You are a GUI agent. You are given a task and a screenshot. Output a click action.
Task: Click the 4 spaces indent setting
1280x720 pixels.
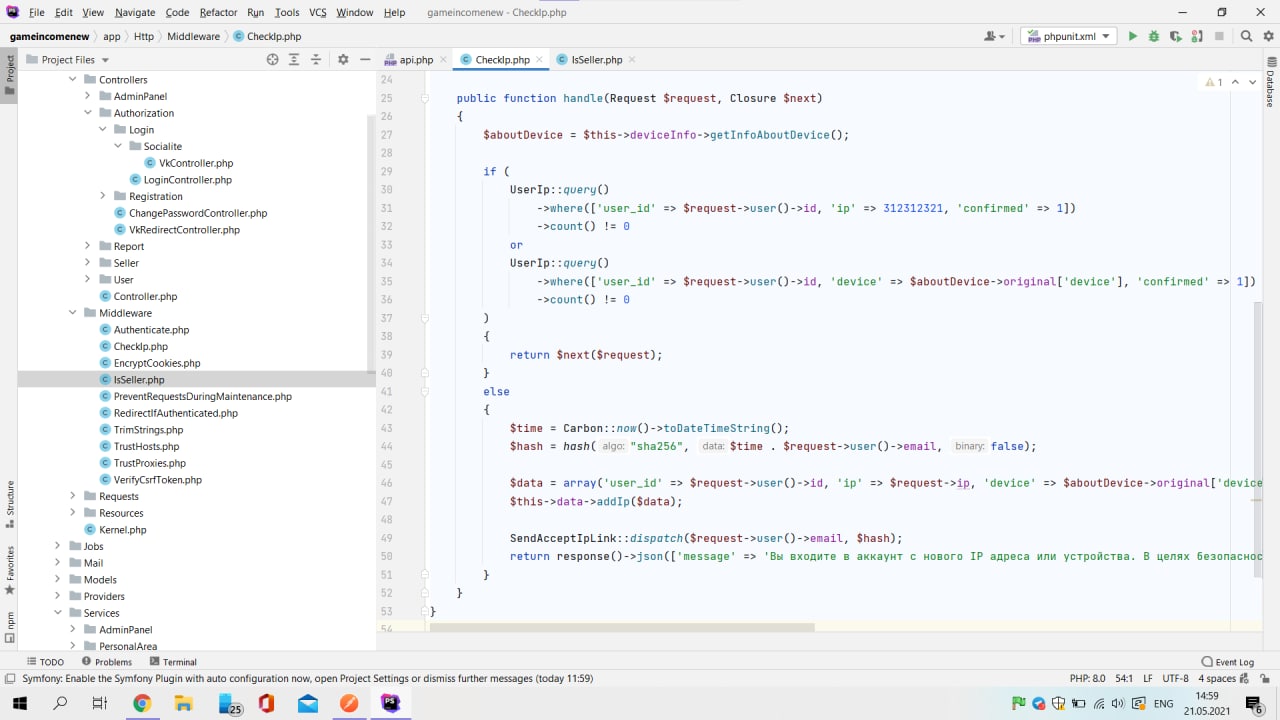click(1218, 678)
